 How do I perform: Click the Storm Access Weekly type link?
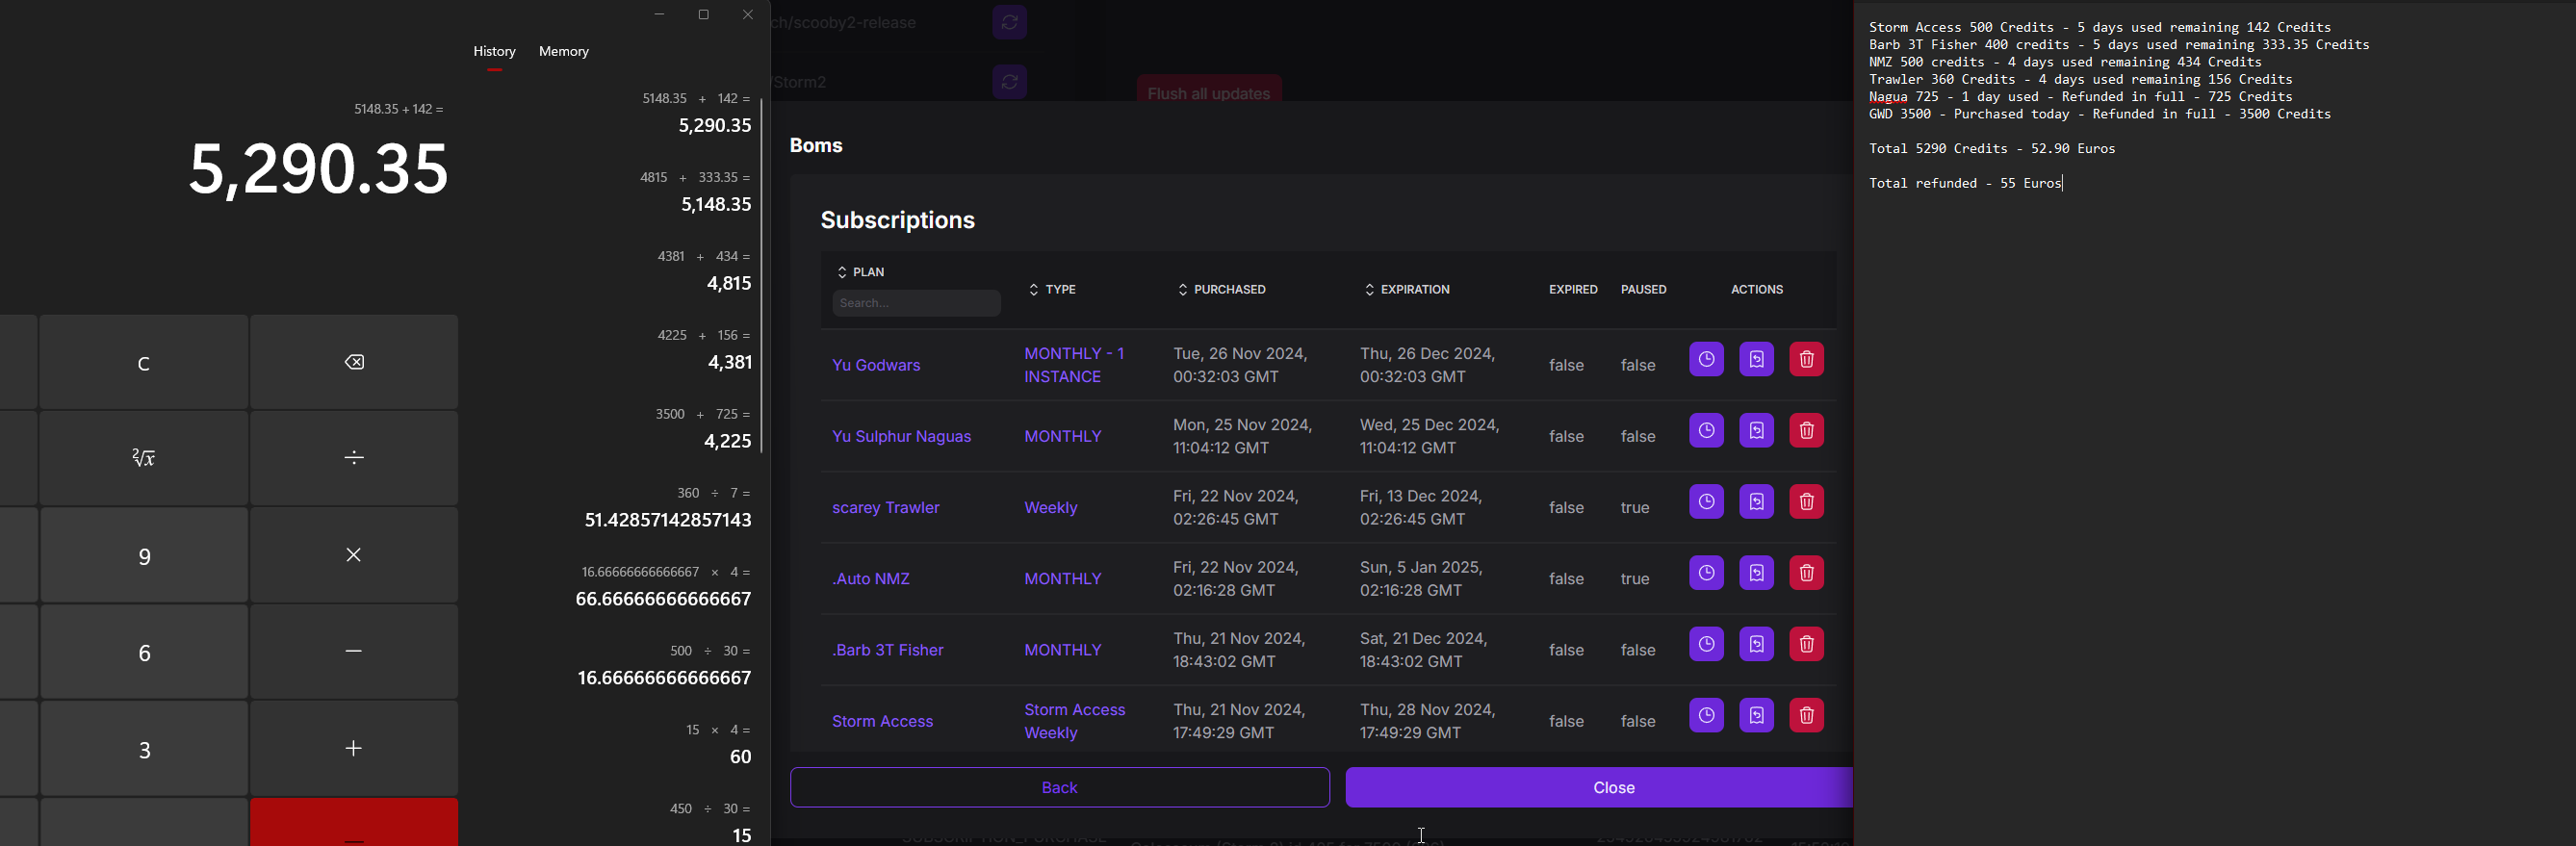(1074, 722)
